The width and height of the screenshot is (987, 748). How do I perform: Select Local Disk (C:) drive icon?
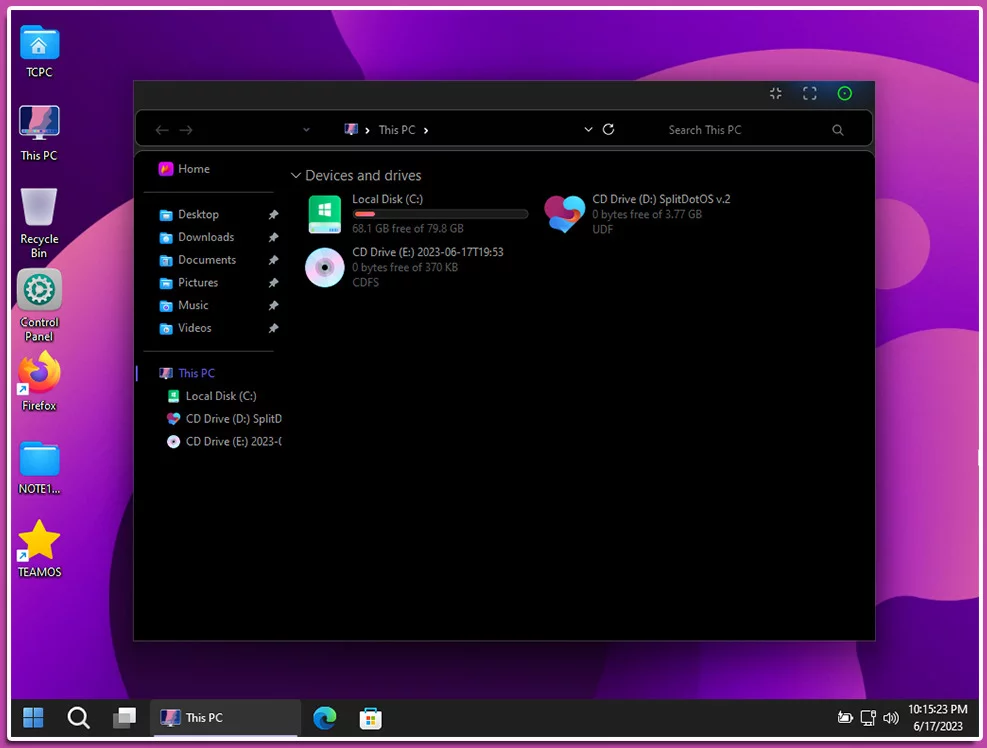pyautogui.click(x=325, y=214)
